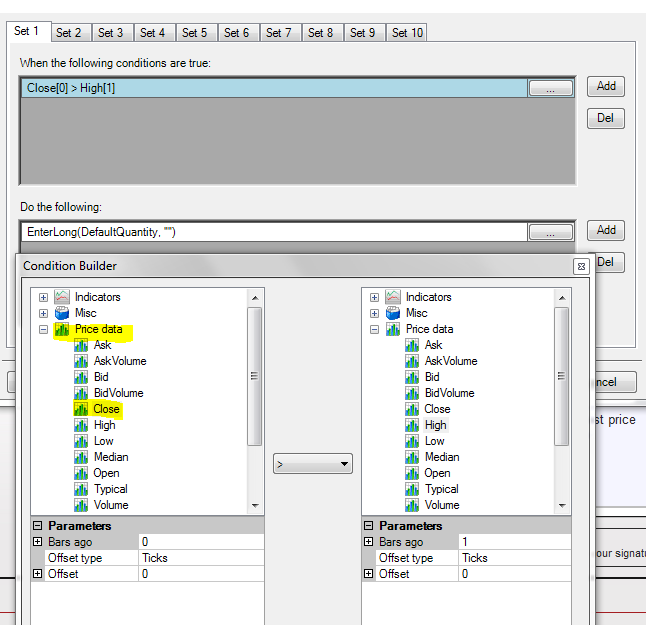Expand Indicators node in left tree

coord(43,297)
